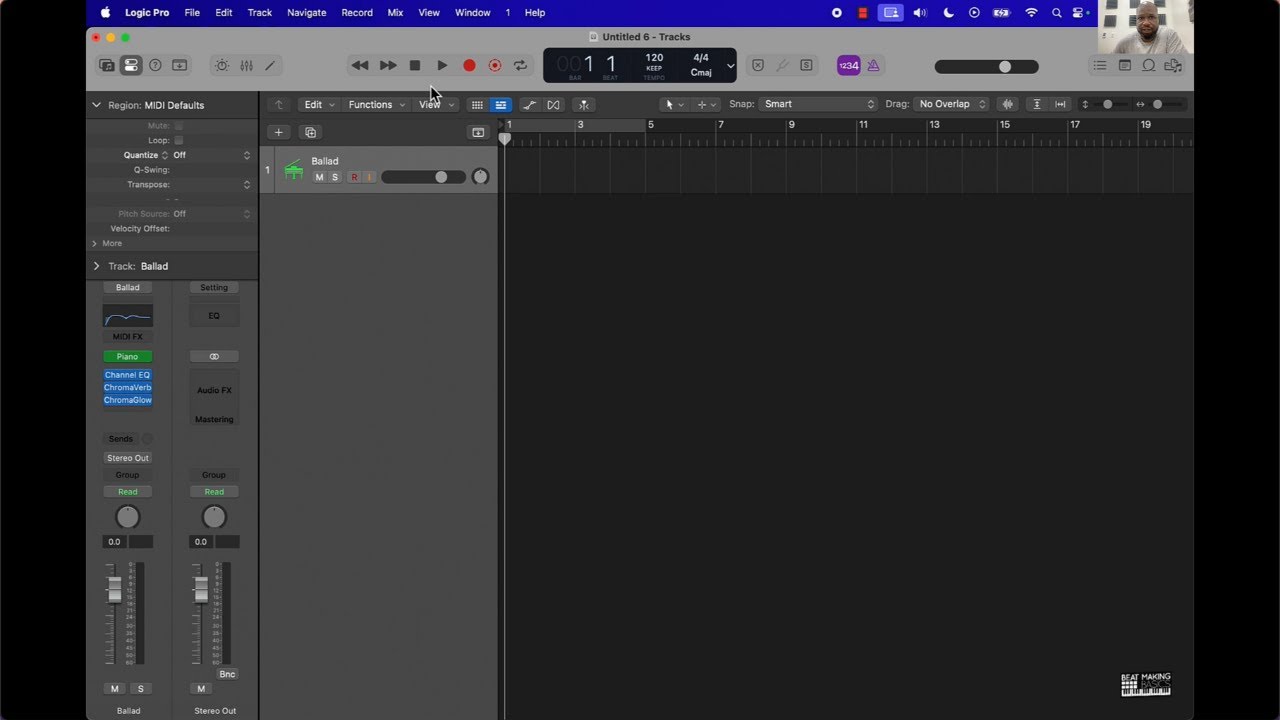The height and width of the screenshot is (720, 1280).
Task: Click the solid red Record button
Action: [469, 66]
